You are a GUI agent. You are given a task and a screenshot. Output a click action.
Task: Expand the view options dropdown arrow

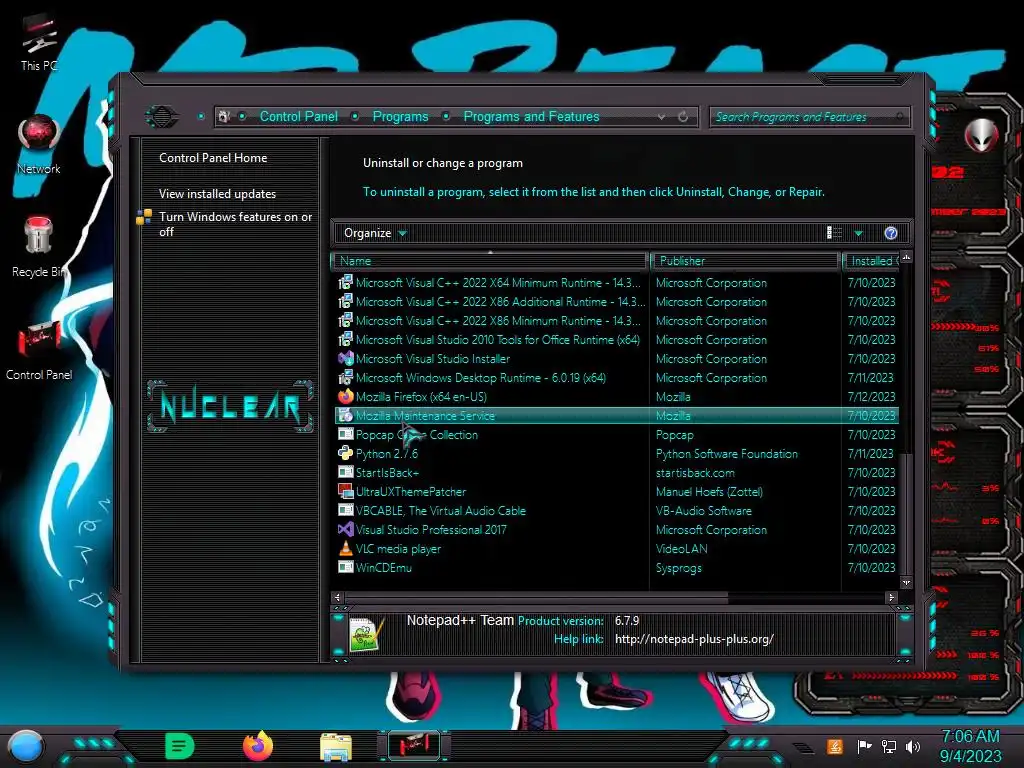coord(859,233)
